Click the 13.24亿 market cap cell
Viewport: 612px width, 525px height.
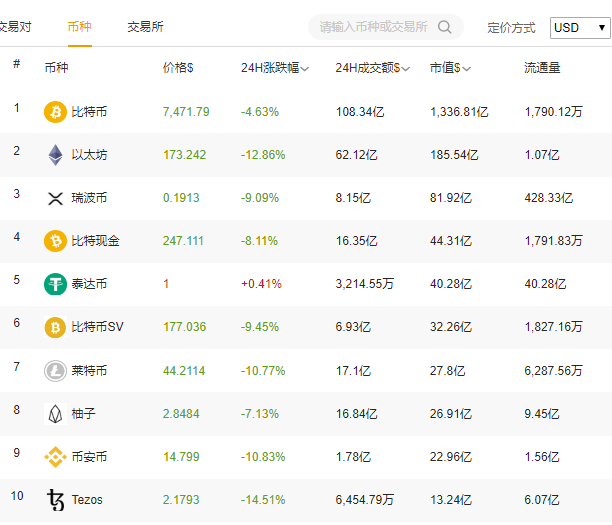tap(451, 500)
